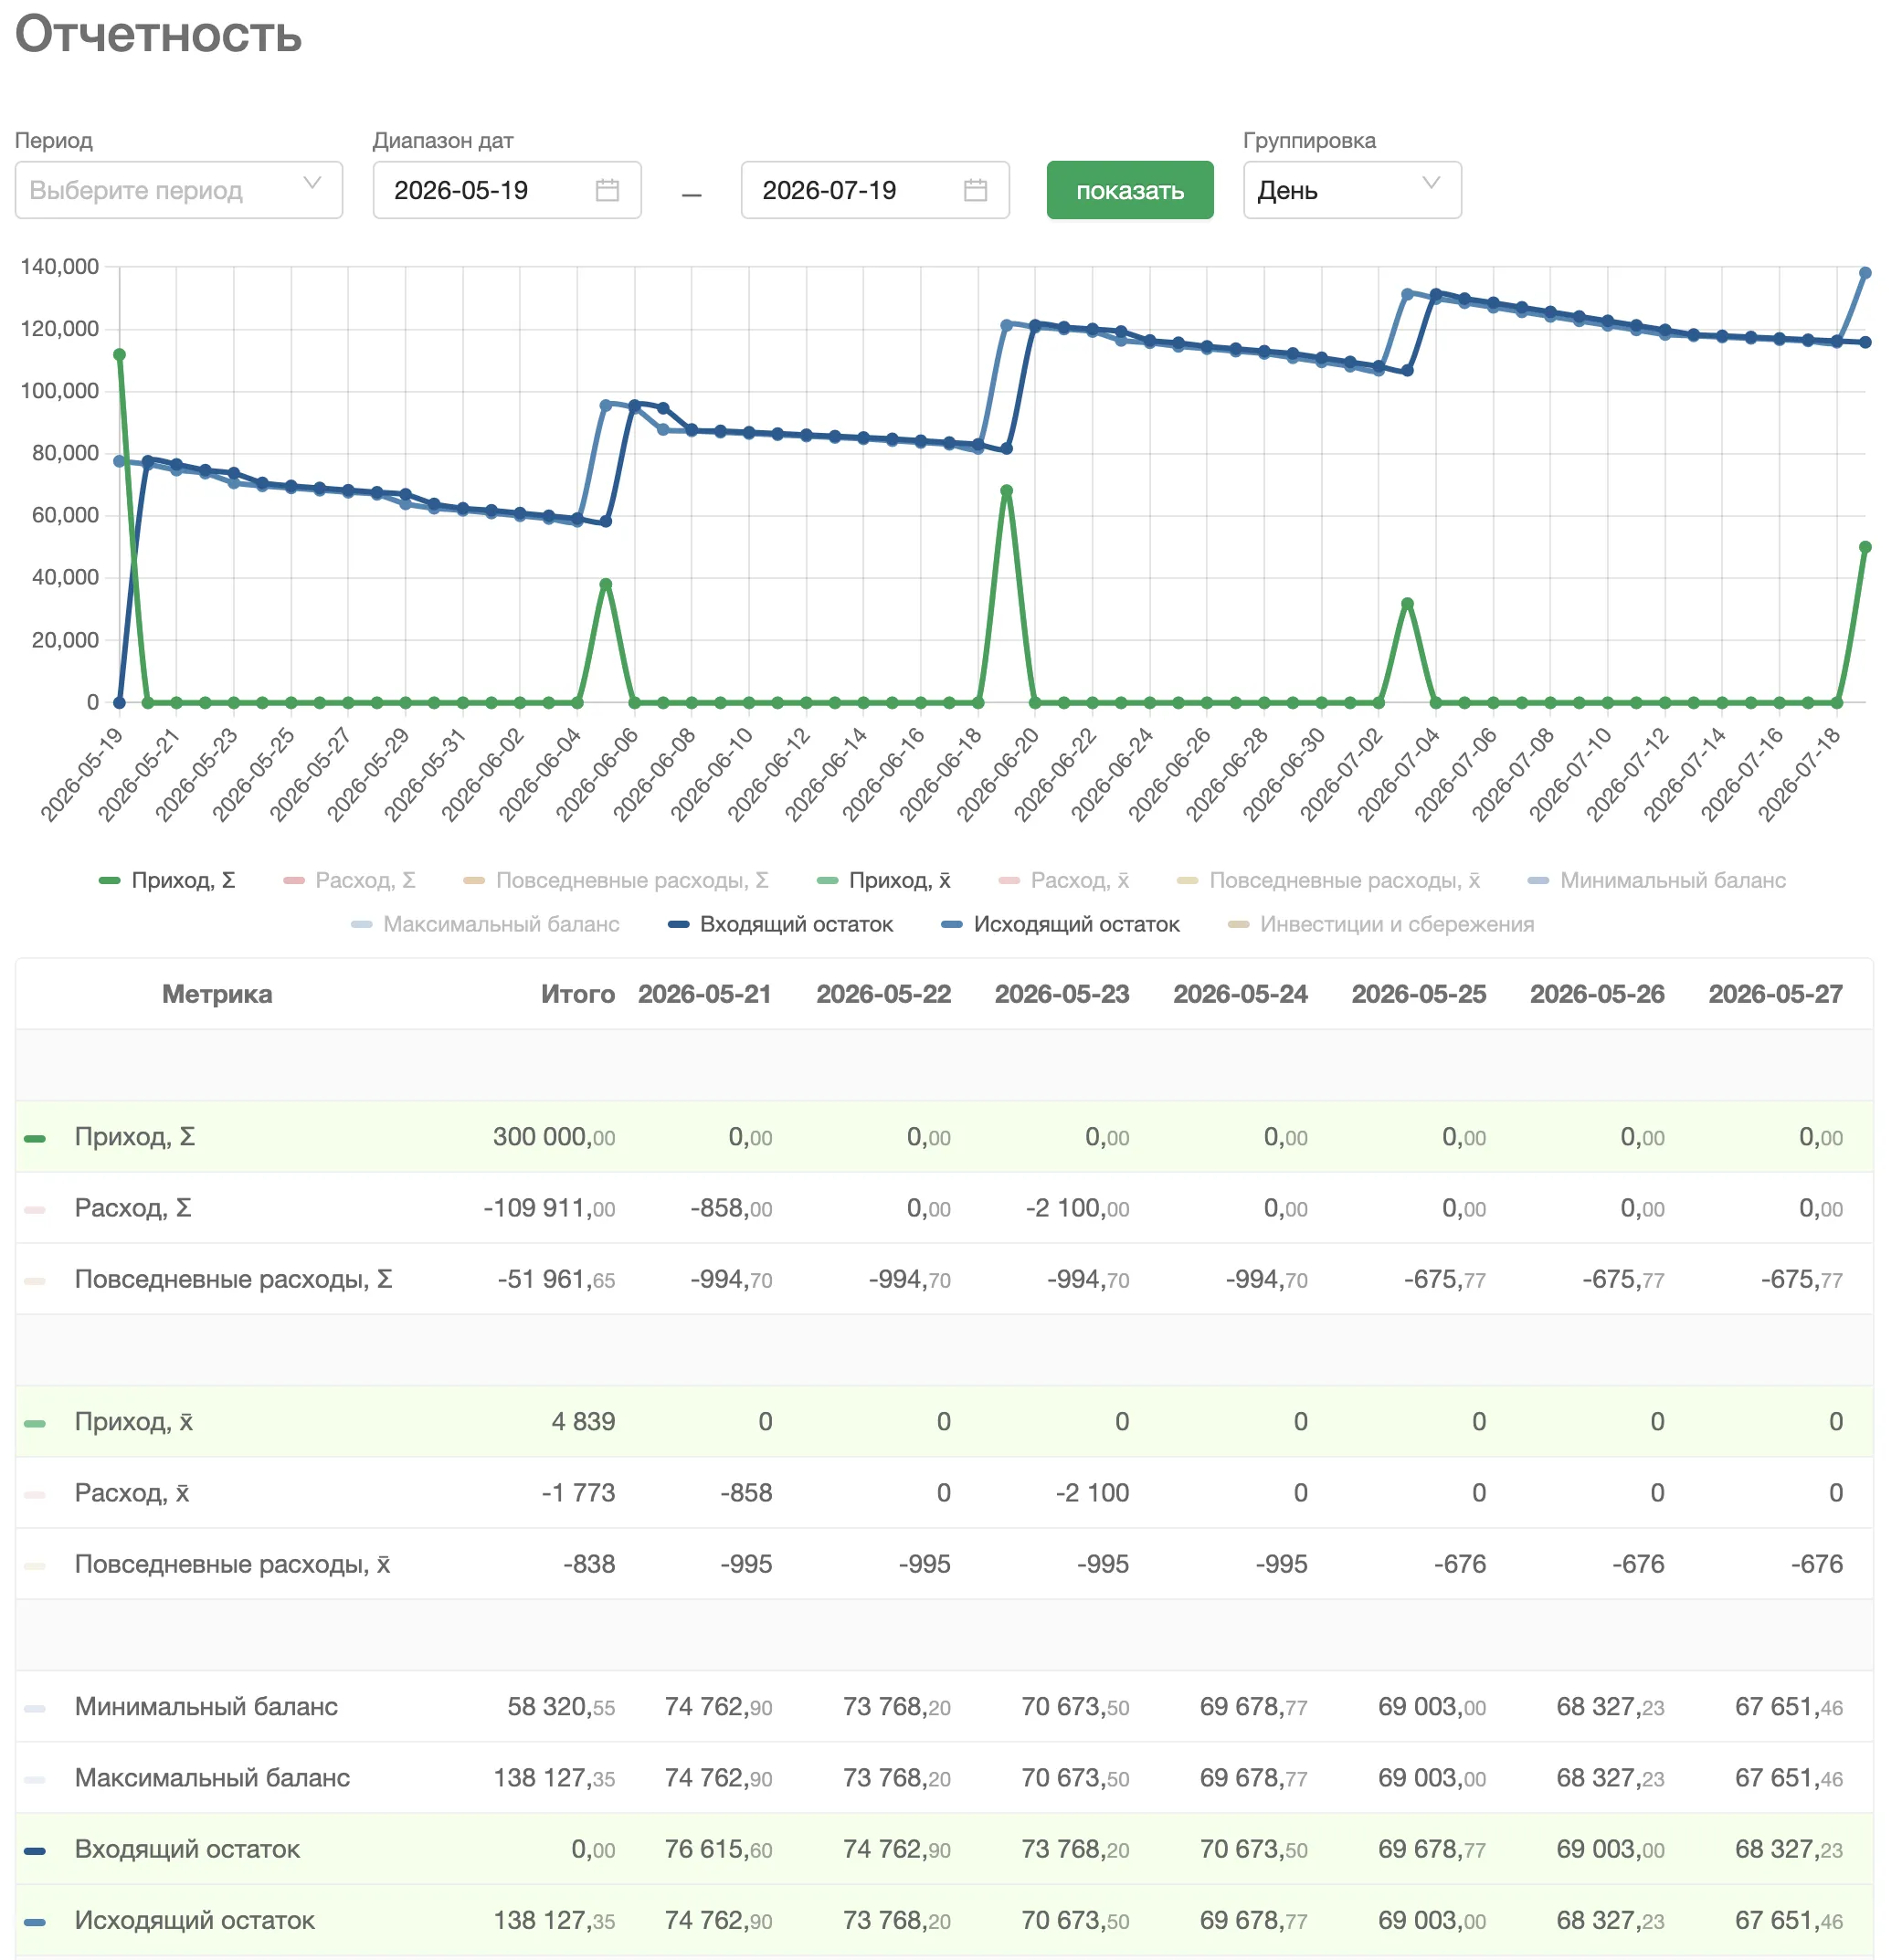Click Максимальный баланс legend color swatch

[362, 925]
